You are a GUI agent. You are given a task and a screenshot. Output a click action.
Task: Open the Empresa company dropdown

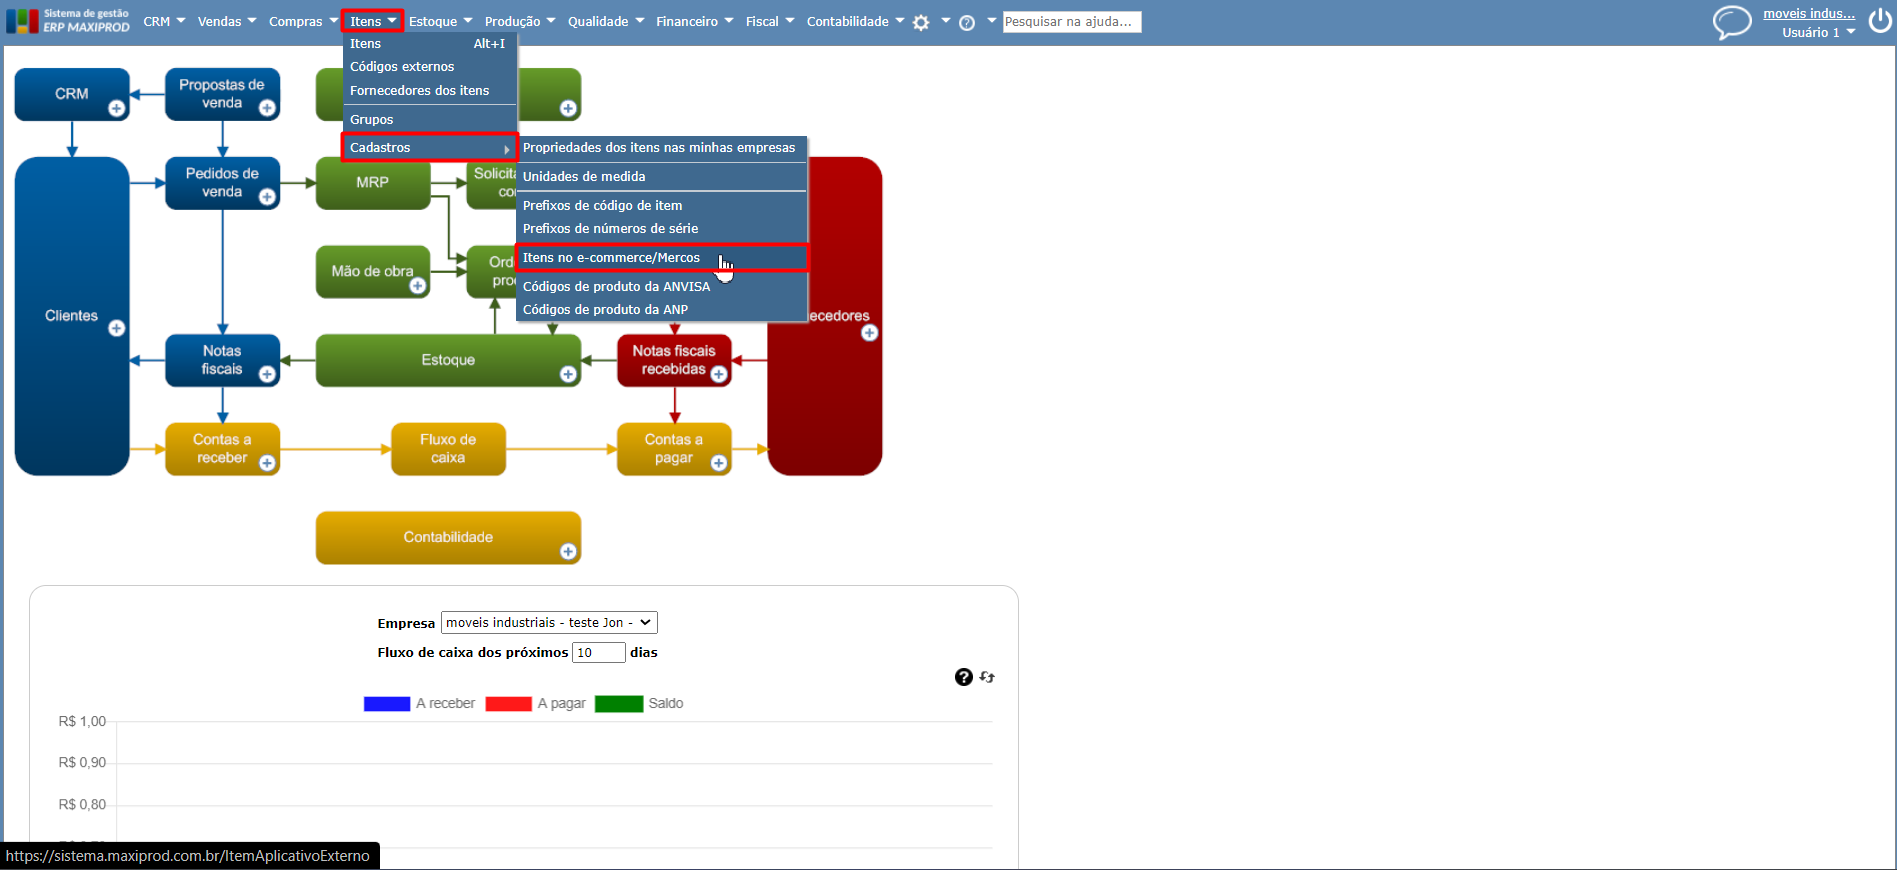click(x=549, y=623)
